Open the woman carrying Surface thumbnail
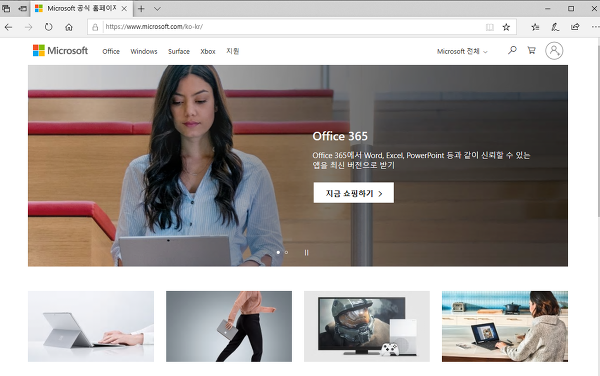The height and width of the screenshot is (376, 600). (x=229, y=326)
